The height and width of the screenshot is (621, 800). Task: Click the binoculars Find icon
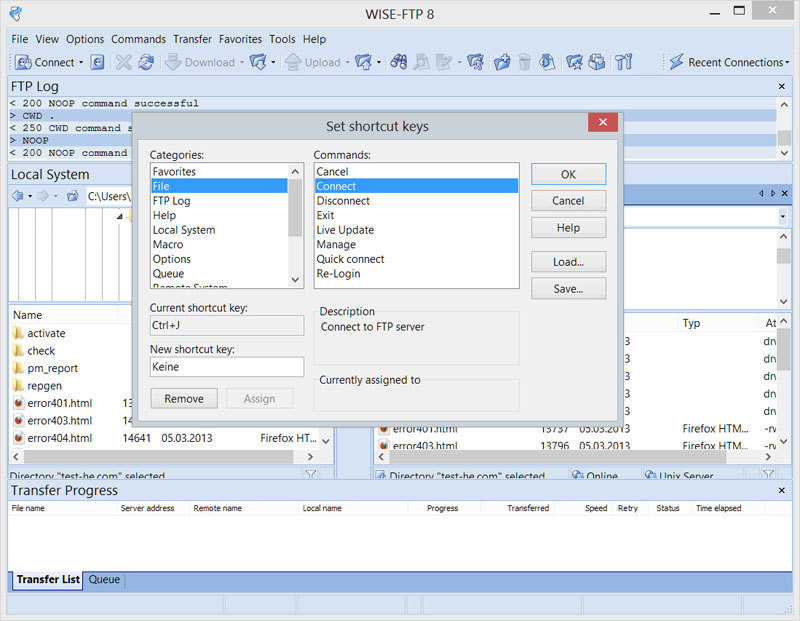pyautogui.click(x=398, y=62)
